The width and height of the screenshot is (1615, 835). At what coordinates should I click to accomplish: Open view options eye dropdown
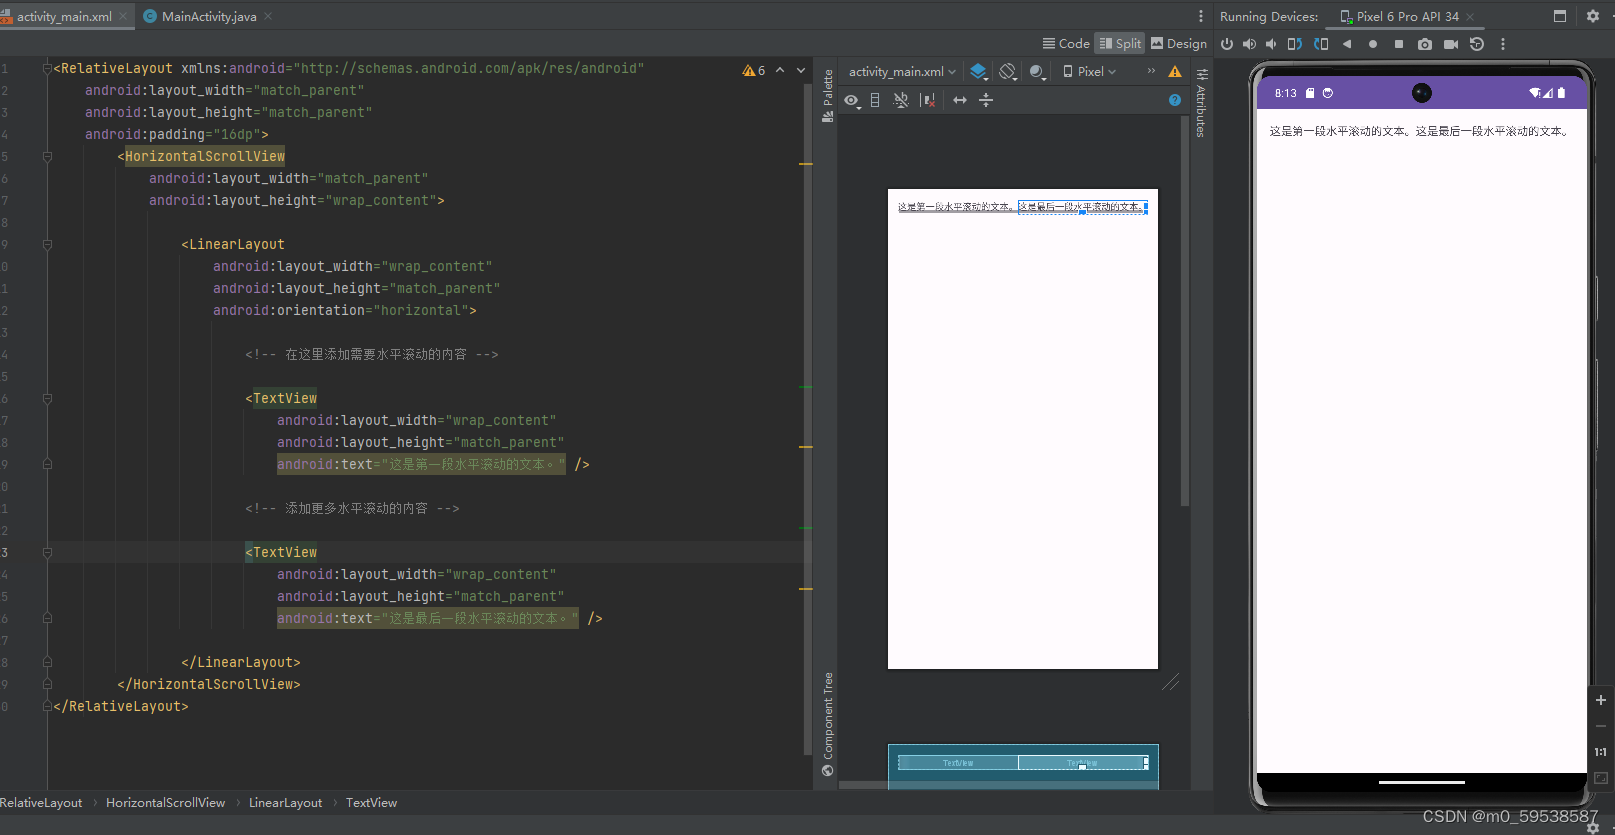[852, 100]
